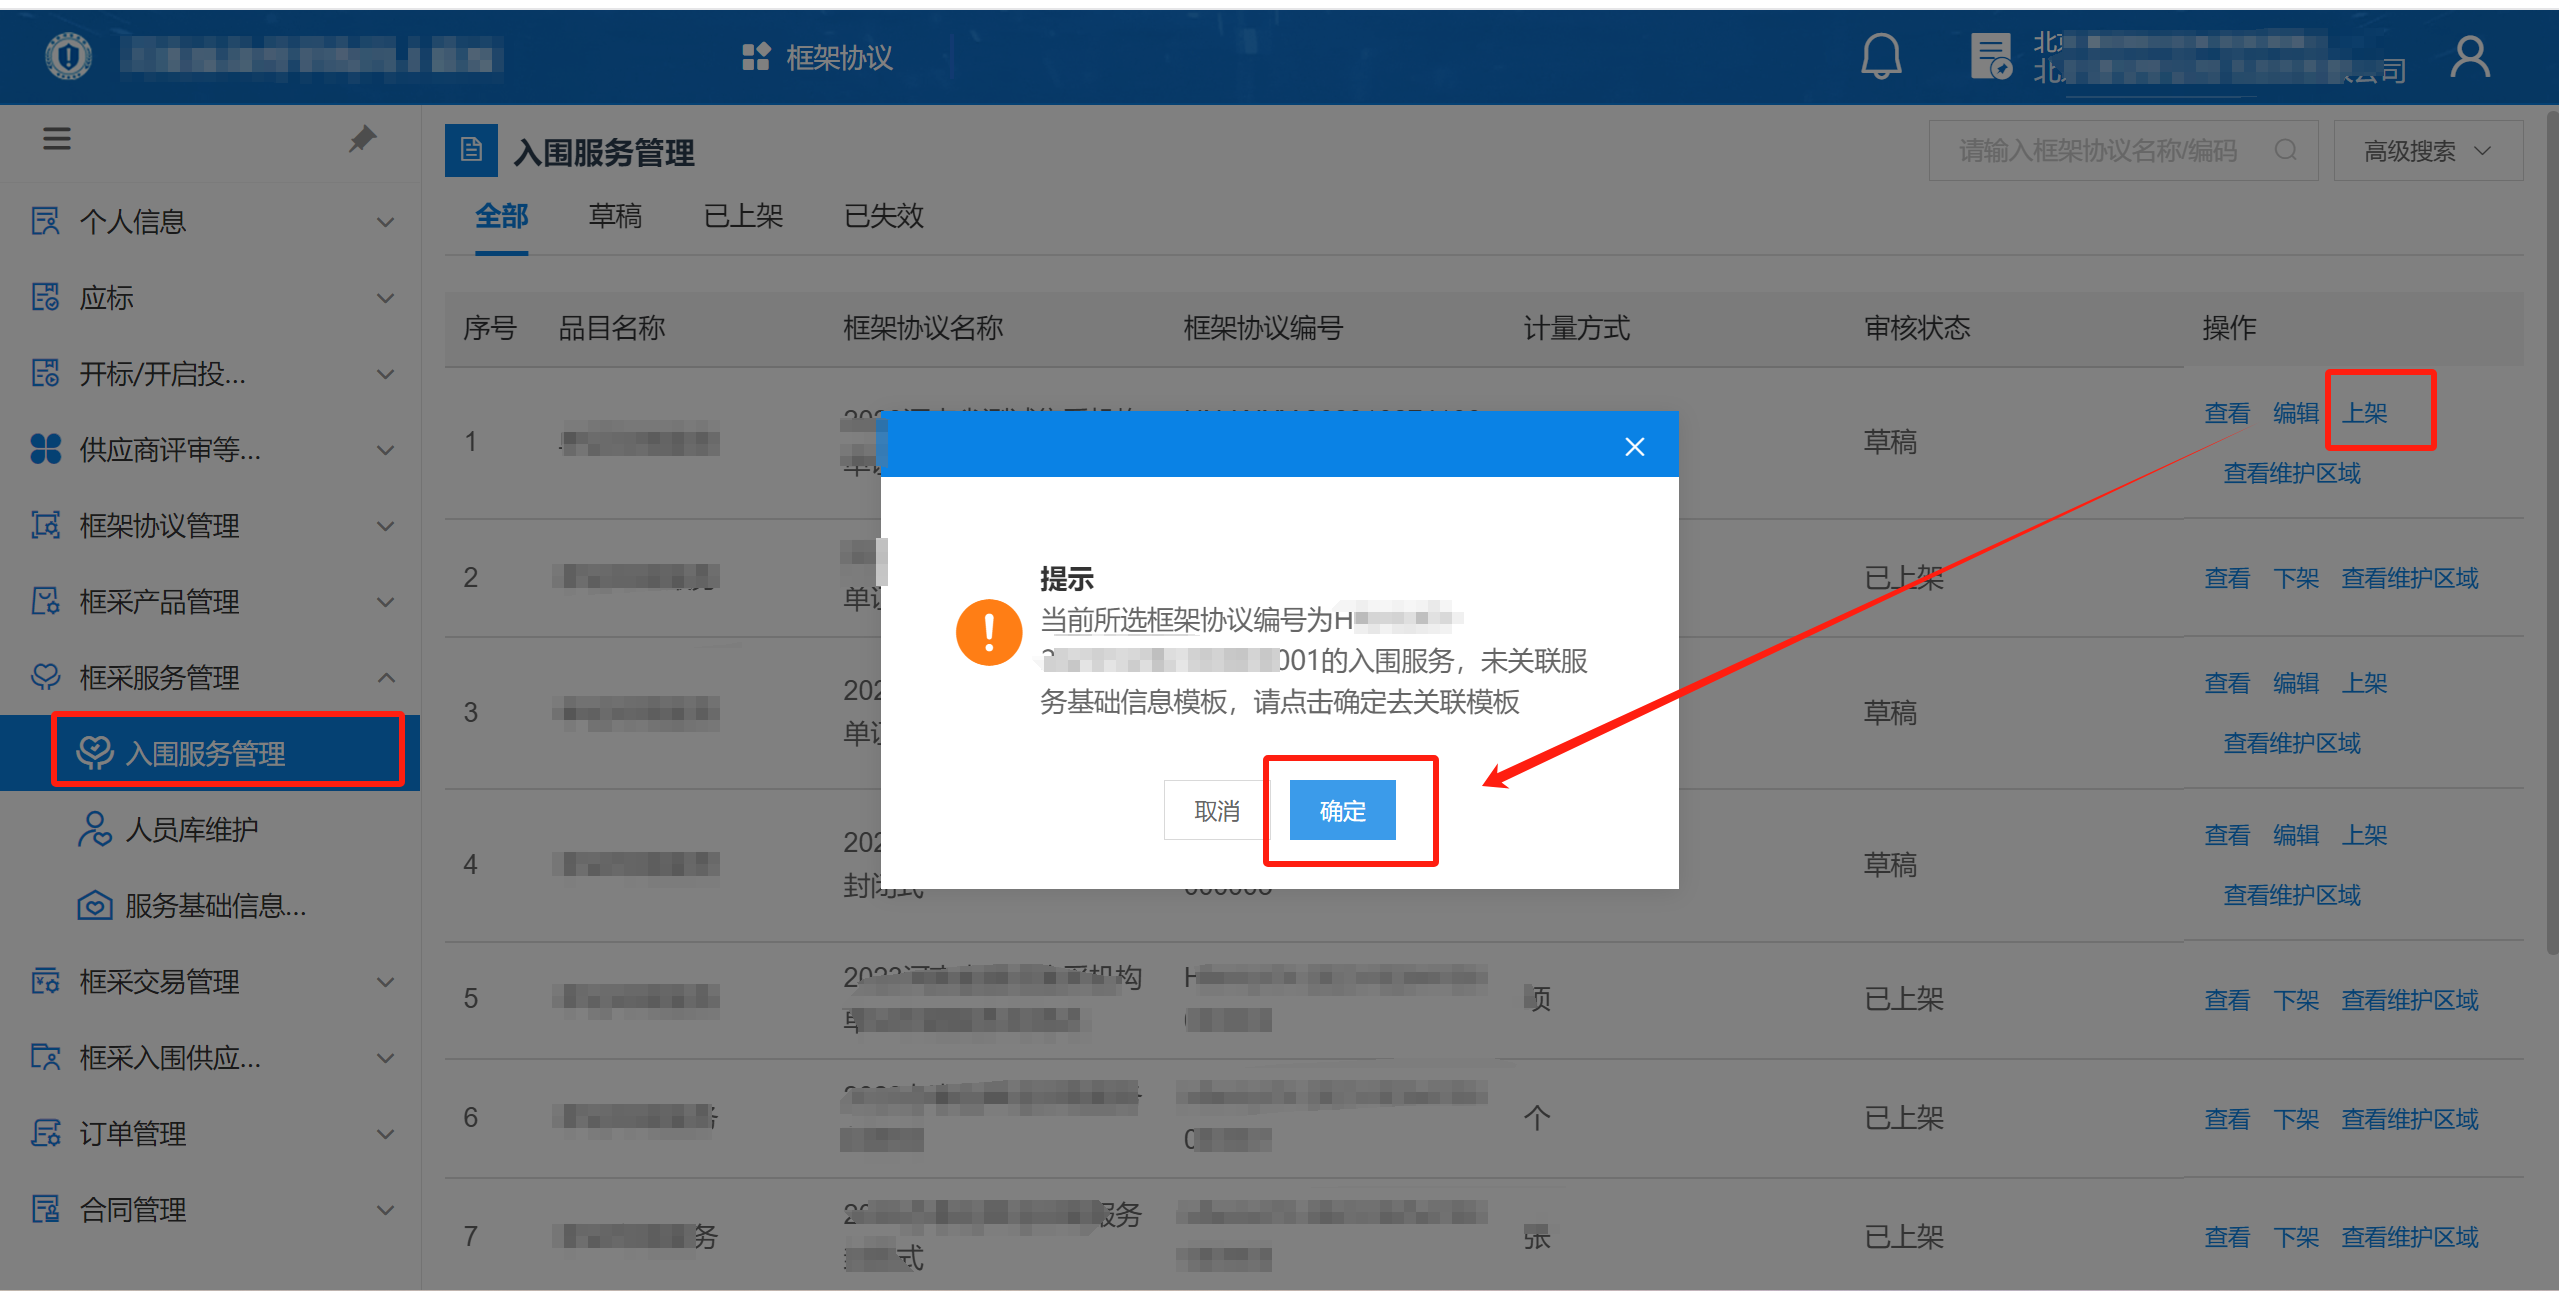The height and width of the screenshot is (1291, 2559).
Task: Toggle the hamburger menu icon
Action: (x=57, y=139)
